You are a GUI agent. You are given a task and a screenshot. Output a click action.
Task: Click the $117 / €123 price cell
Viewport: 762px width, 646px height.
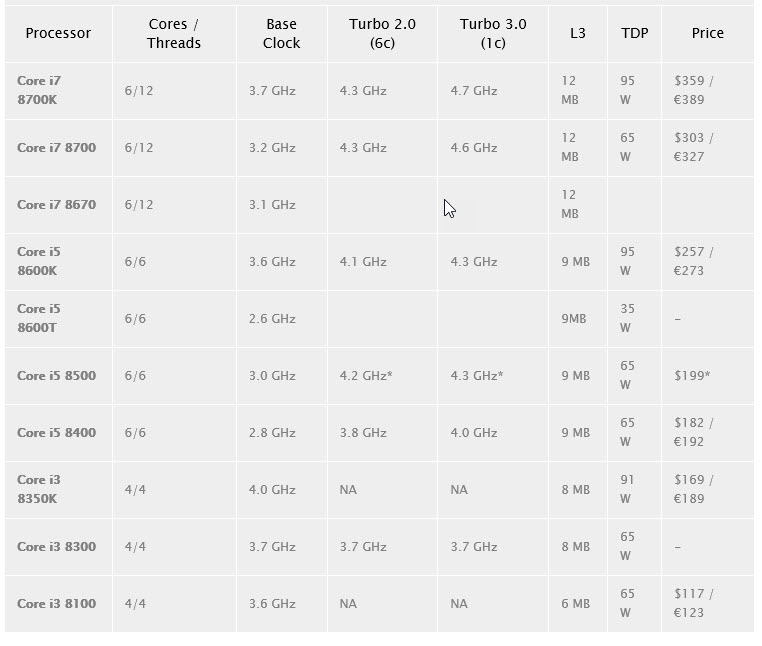click(694, 604)
